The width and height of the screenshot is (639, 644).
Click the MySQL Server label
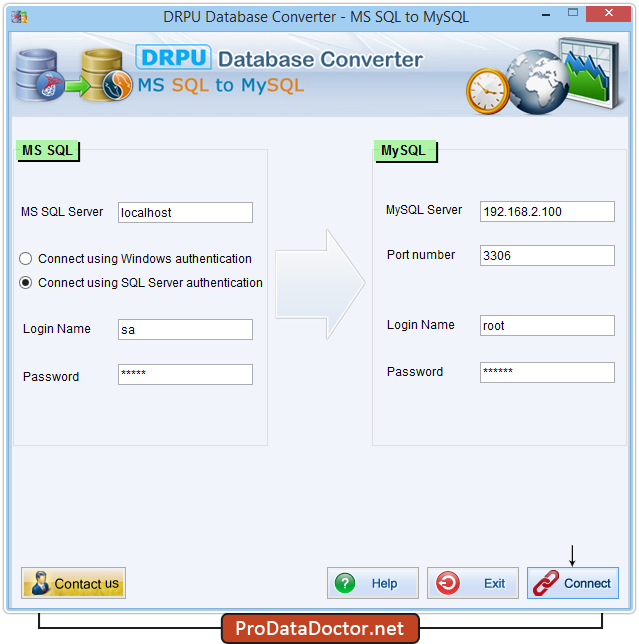pos(424,210)
